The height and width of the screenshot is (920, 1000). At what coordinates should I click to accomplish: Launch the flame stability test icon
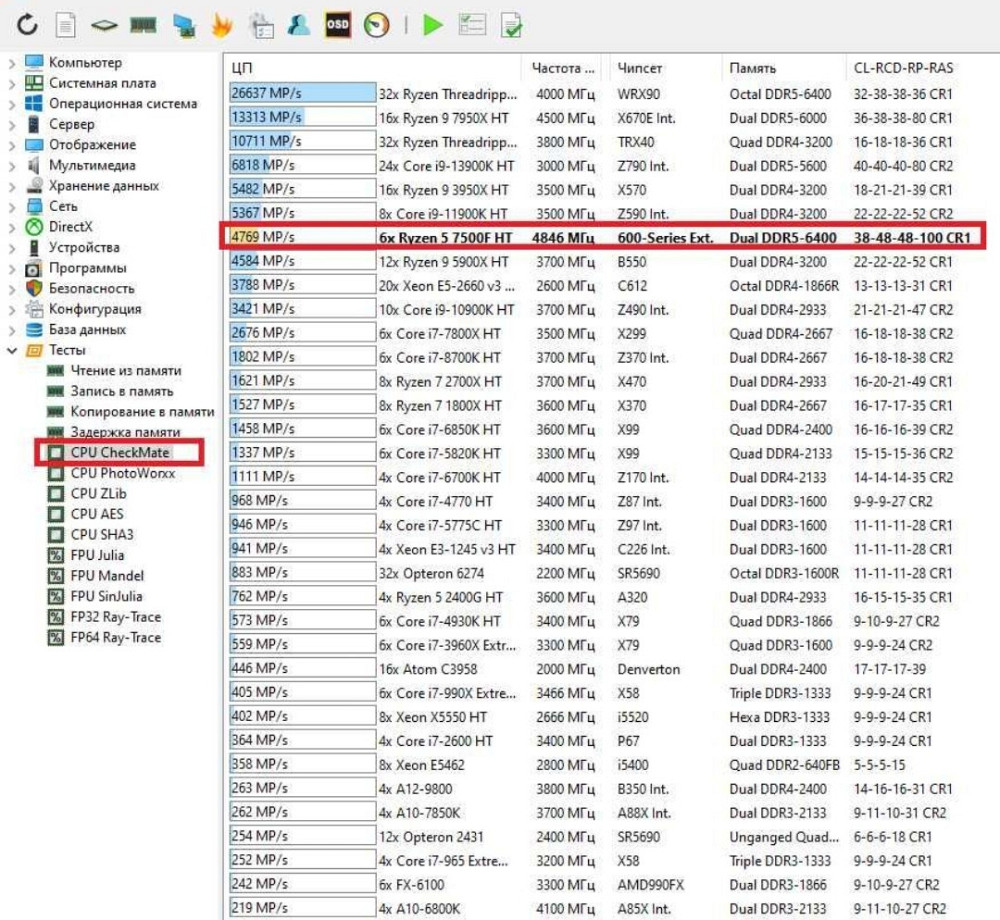point(222,25)
